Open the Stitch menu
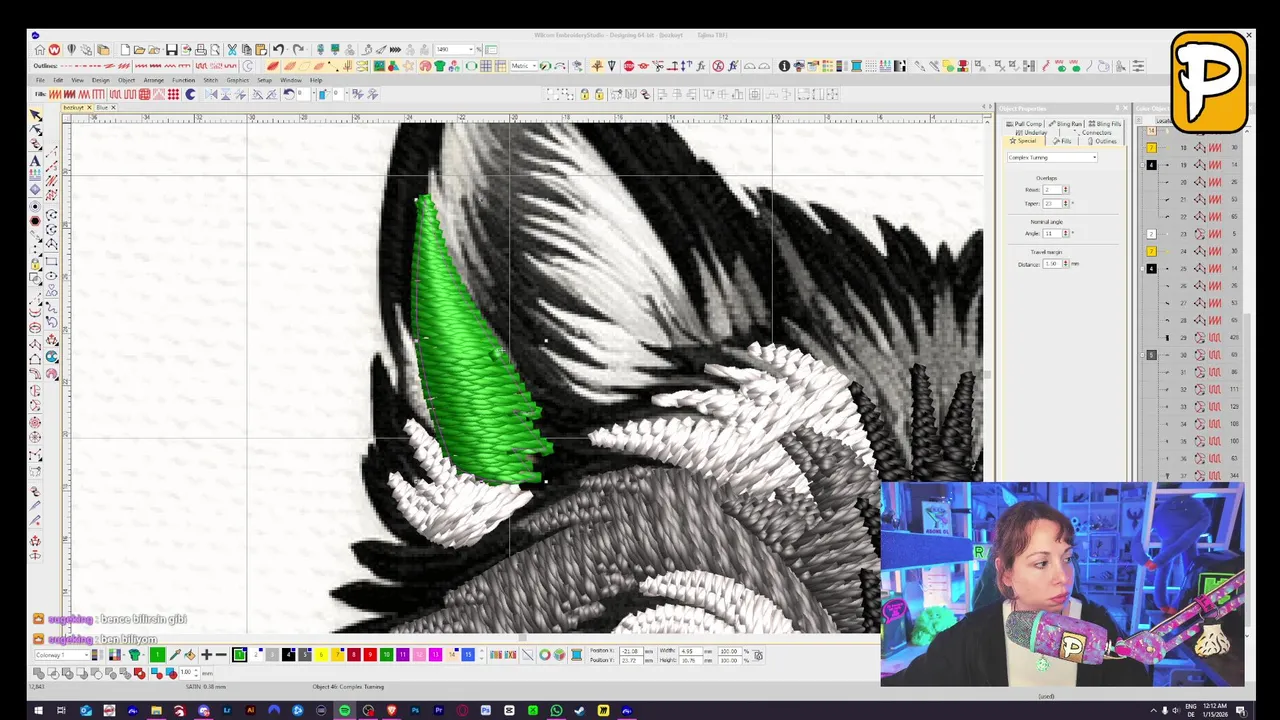This screenshot has height=720, width=1280. [210, 80]
